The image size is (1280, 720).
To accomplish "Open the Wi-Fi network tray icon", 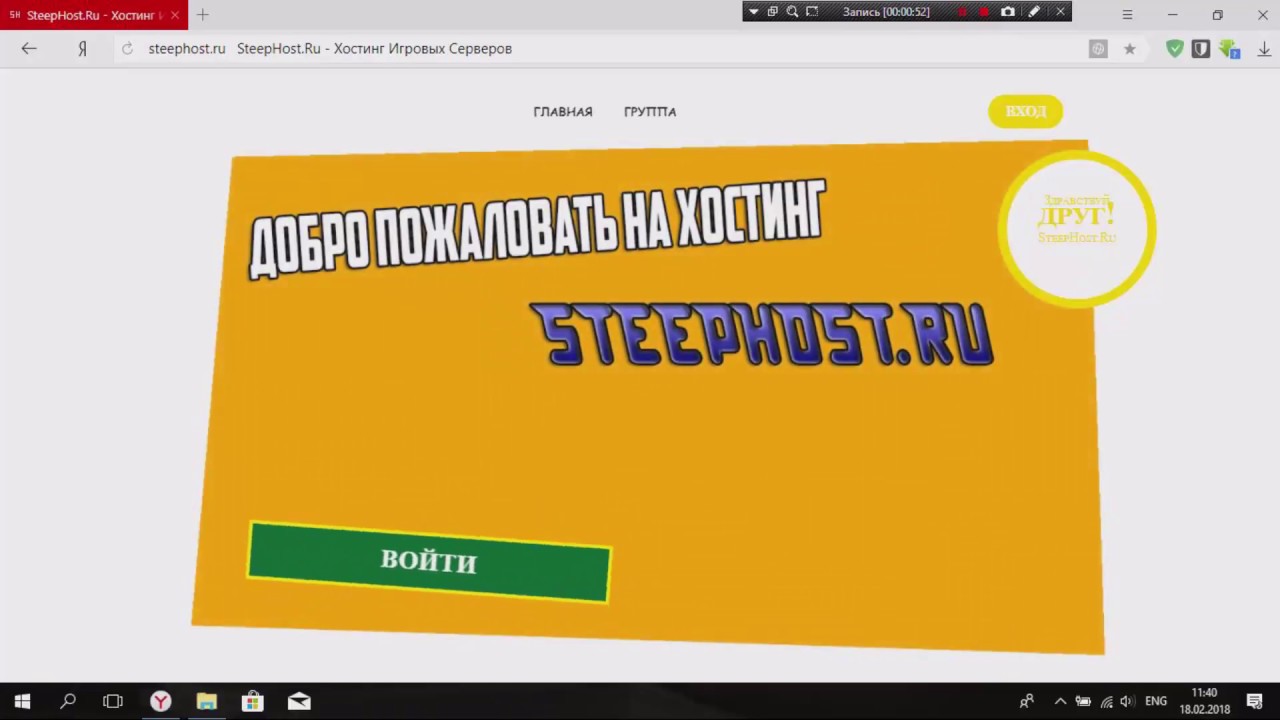I will [1106, 701].
